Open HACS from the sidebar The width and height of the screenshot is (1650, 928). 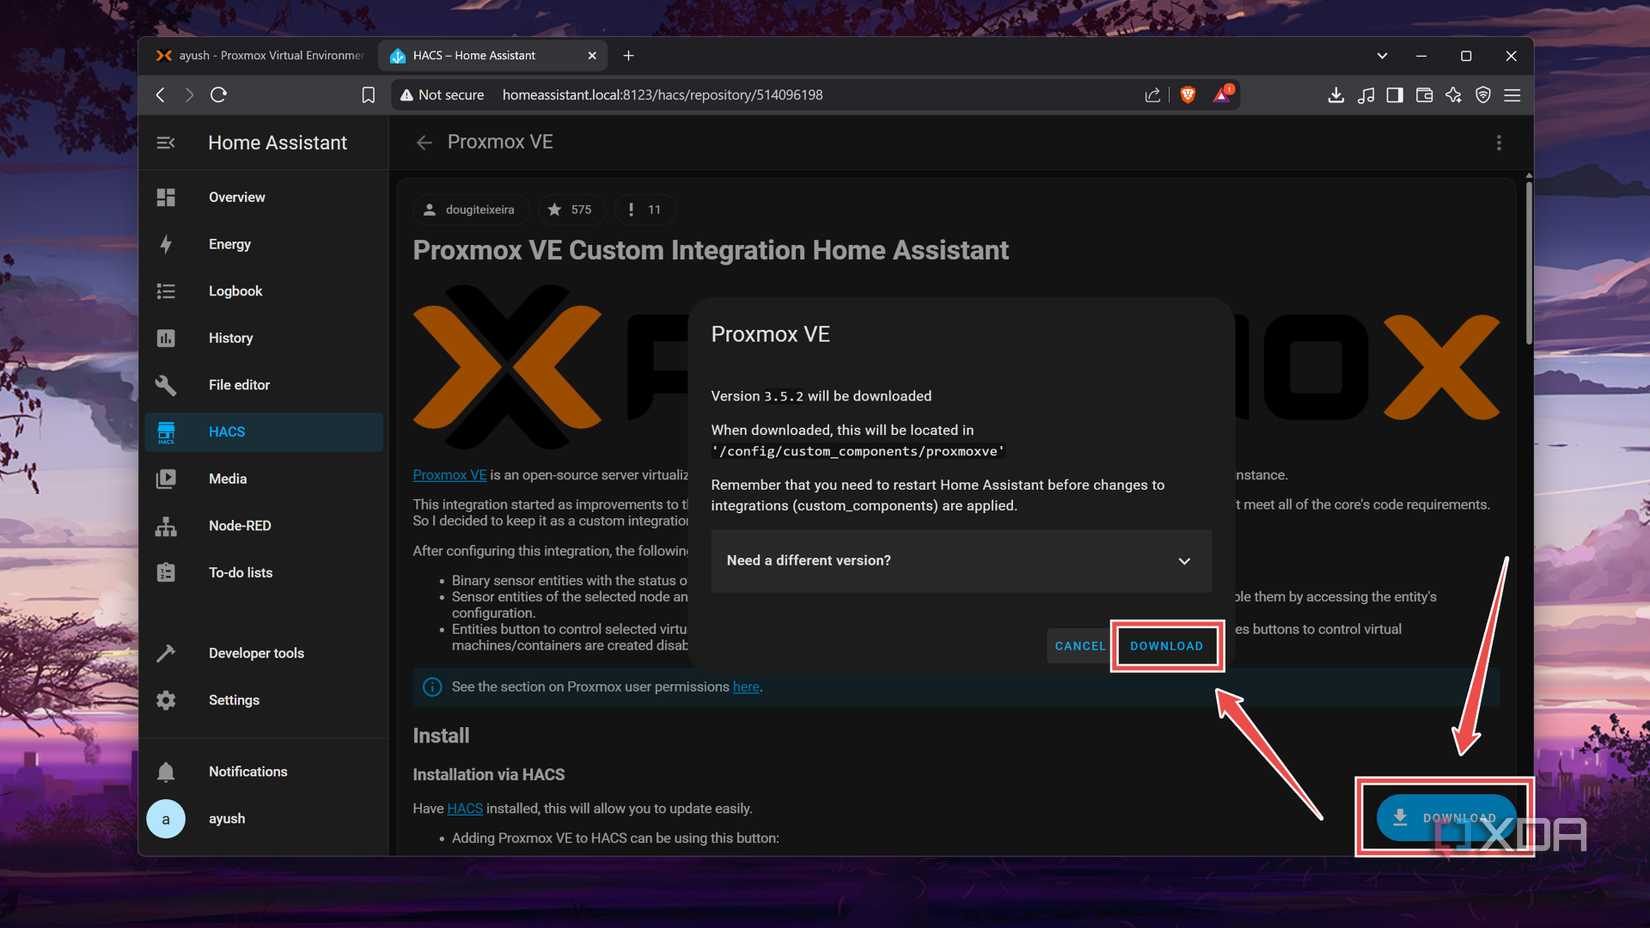click(x=227, y=431)
